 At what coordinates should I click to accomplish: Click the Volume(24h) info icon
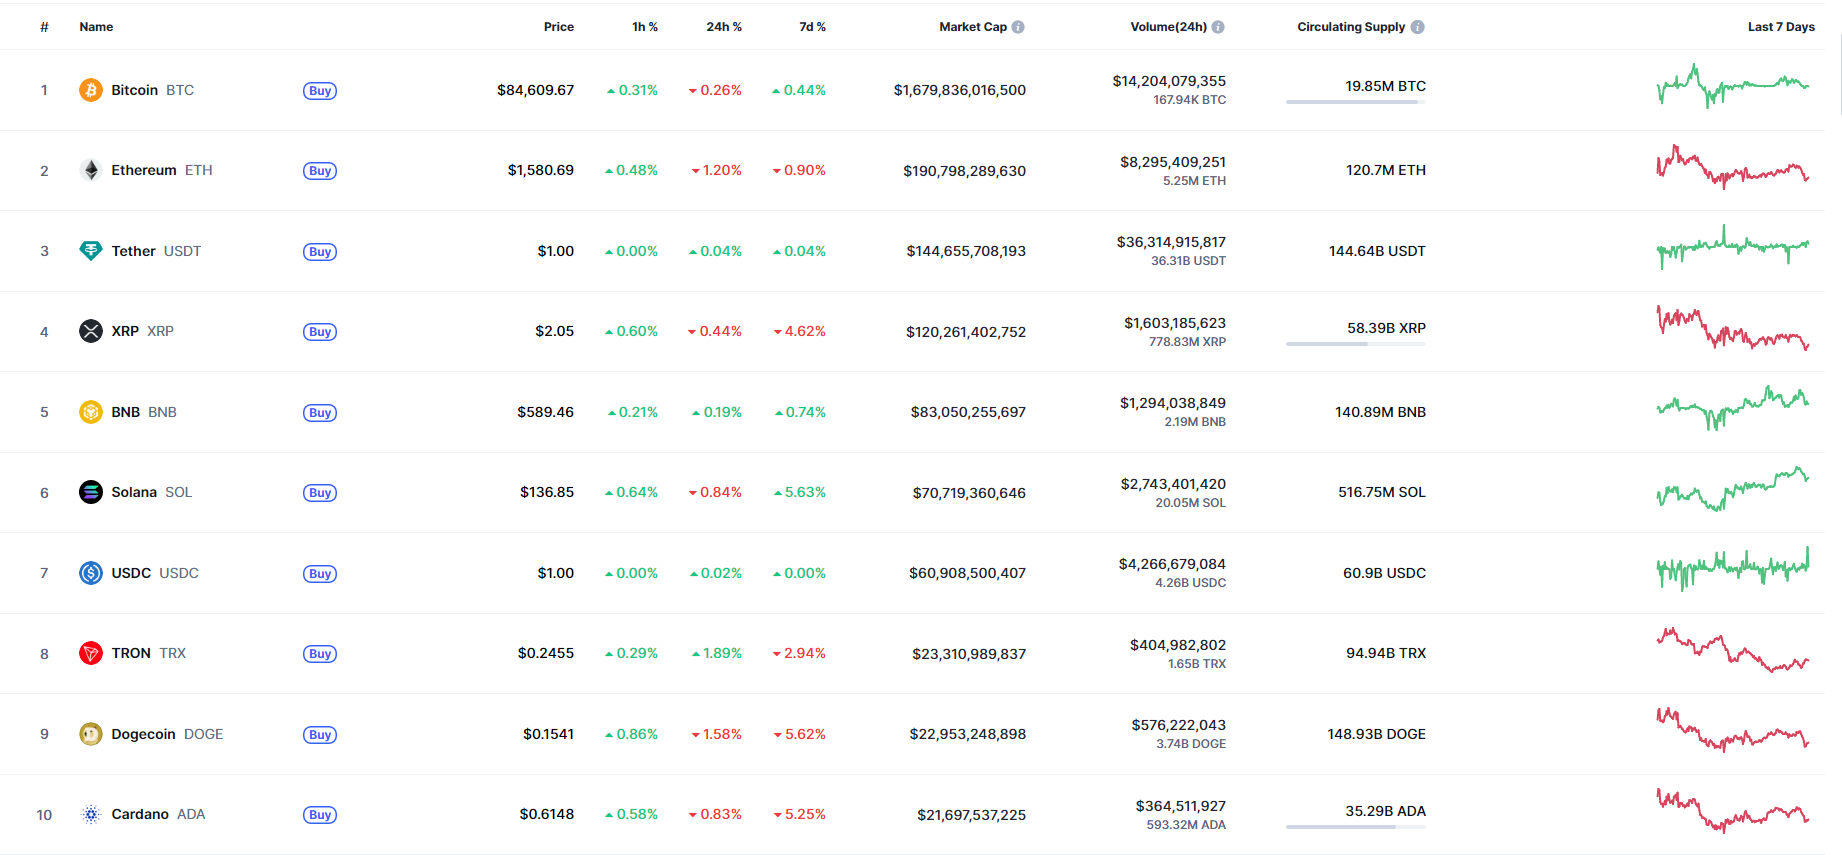[x=1218, y=27]
